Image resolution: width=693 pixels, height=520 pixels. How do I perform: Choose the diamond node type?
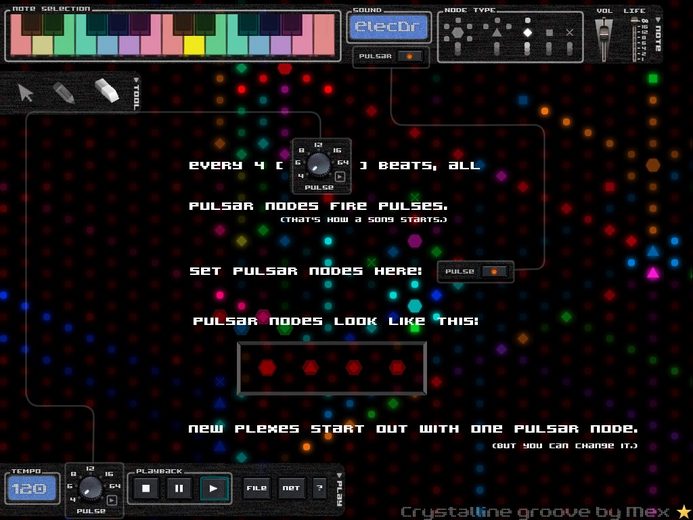(x=527, y=32)
